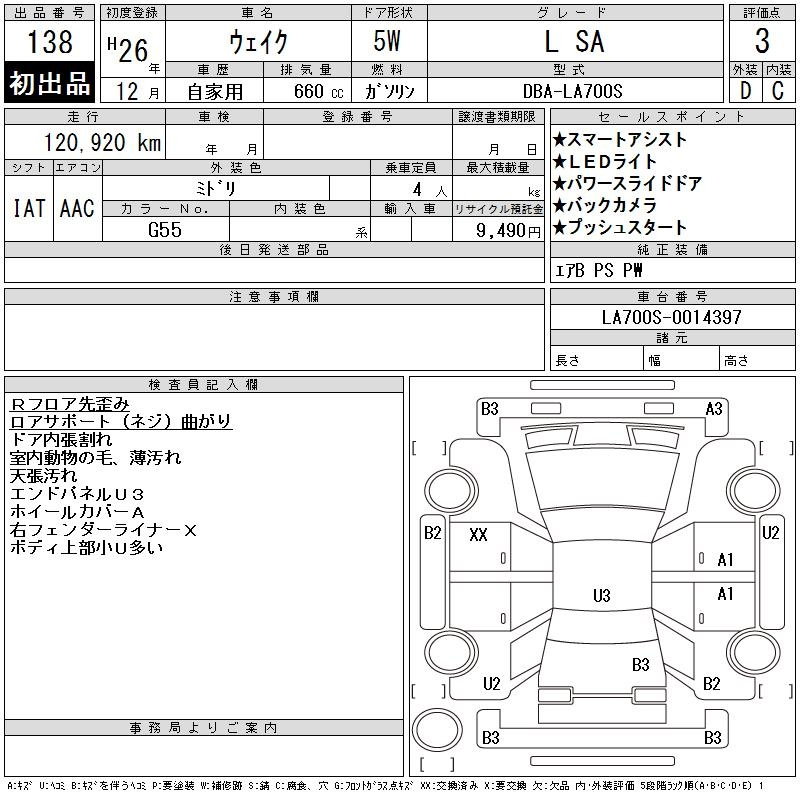The width and height of the screenshot is (800, 800).
Task: Select the interior grade C cell
Action: [778, 91]
